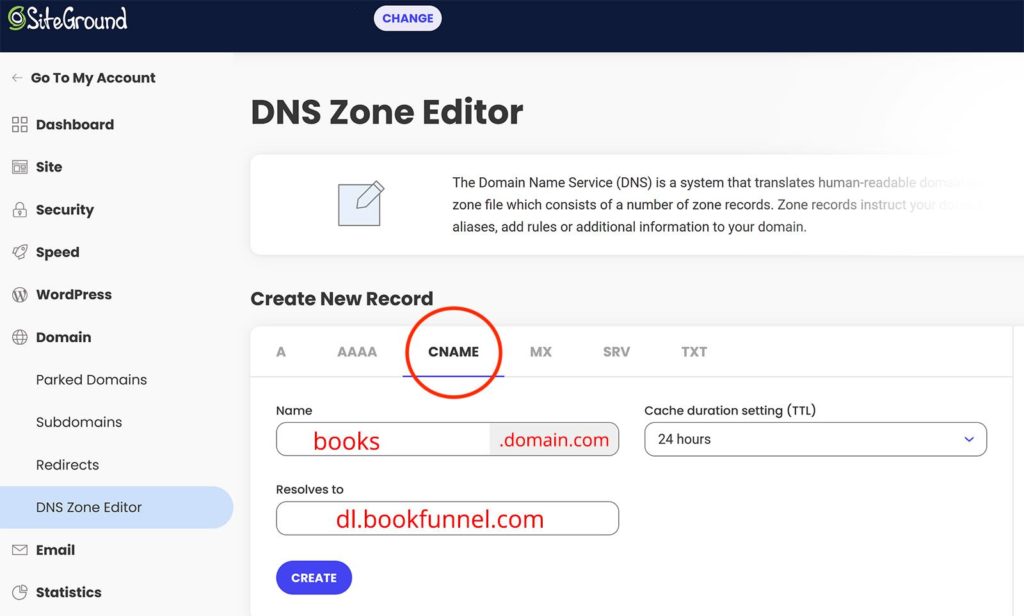1024x616 pixels.
Task: Click the Security padlock icon
Action: 20,210
